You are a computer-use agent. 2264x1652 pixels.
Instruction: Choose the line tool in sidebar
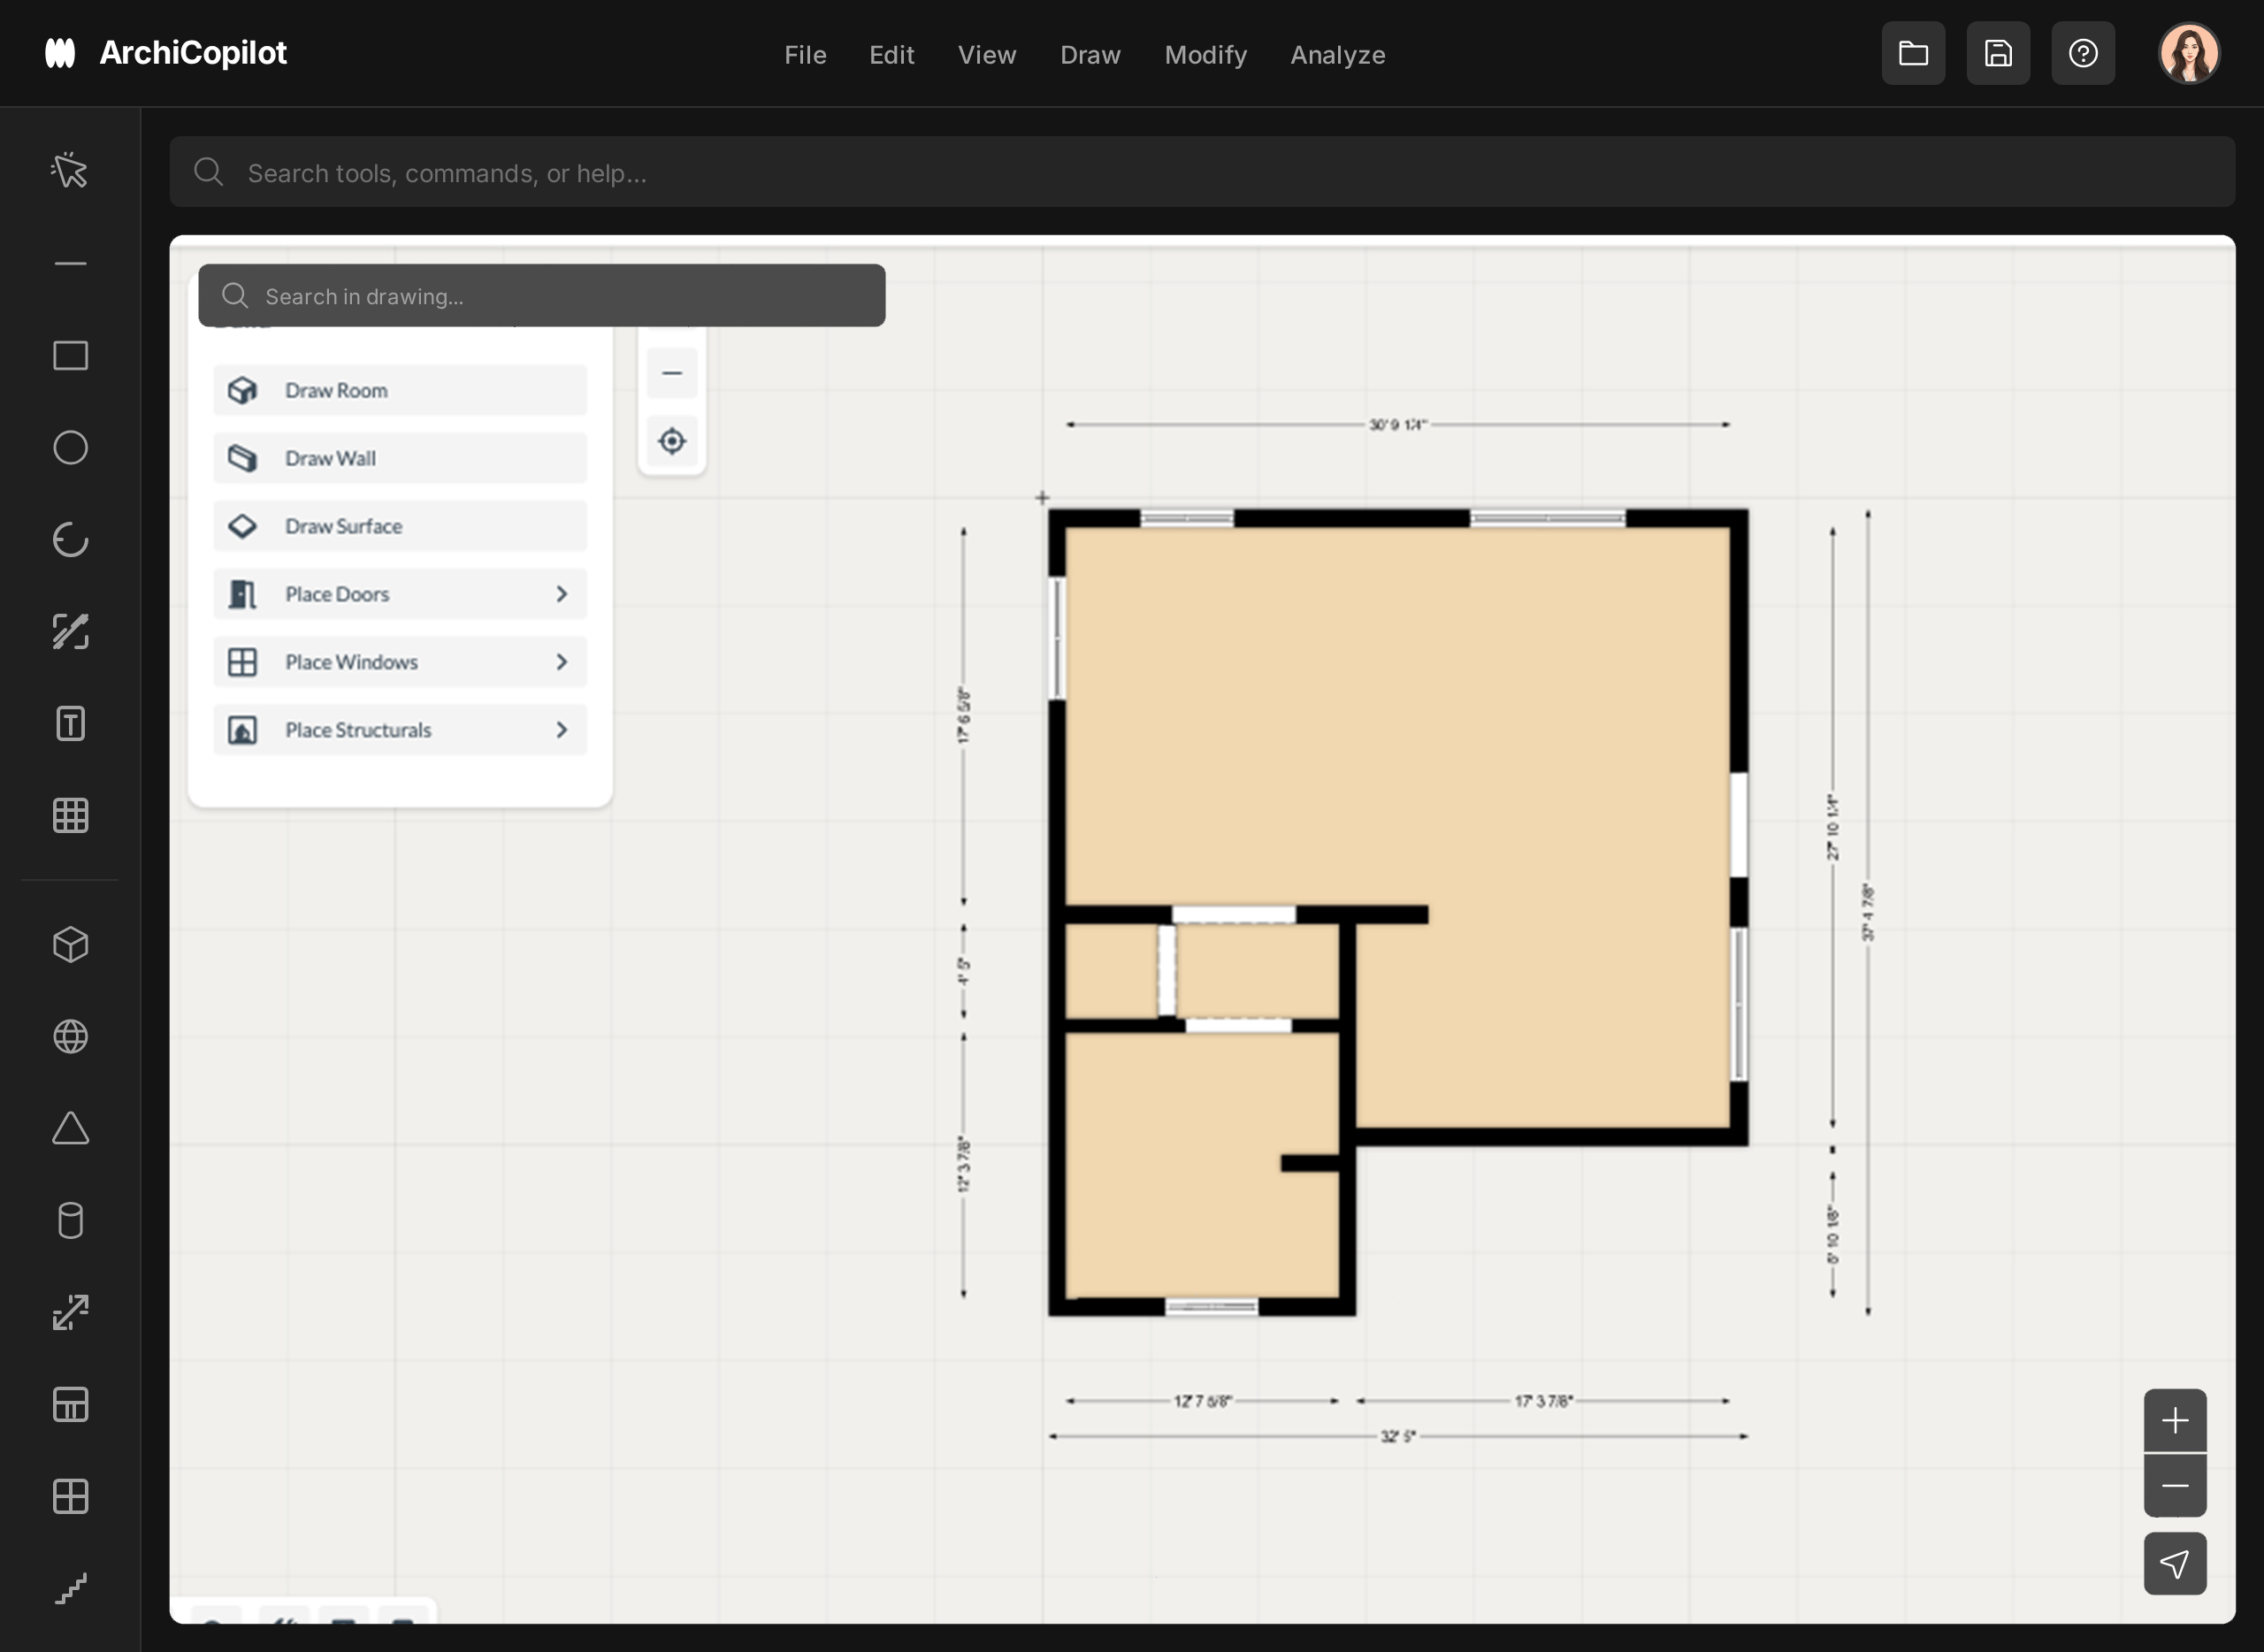point(70,264)
